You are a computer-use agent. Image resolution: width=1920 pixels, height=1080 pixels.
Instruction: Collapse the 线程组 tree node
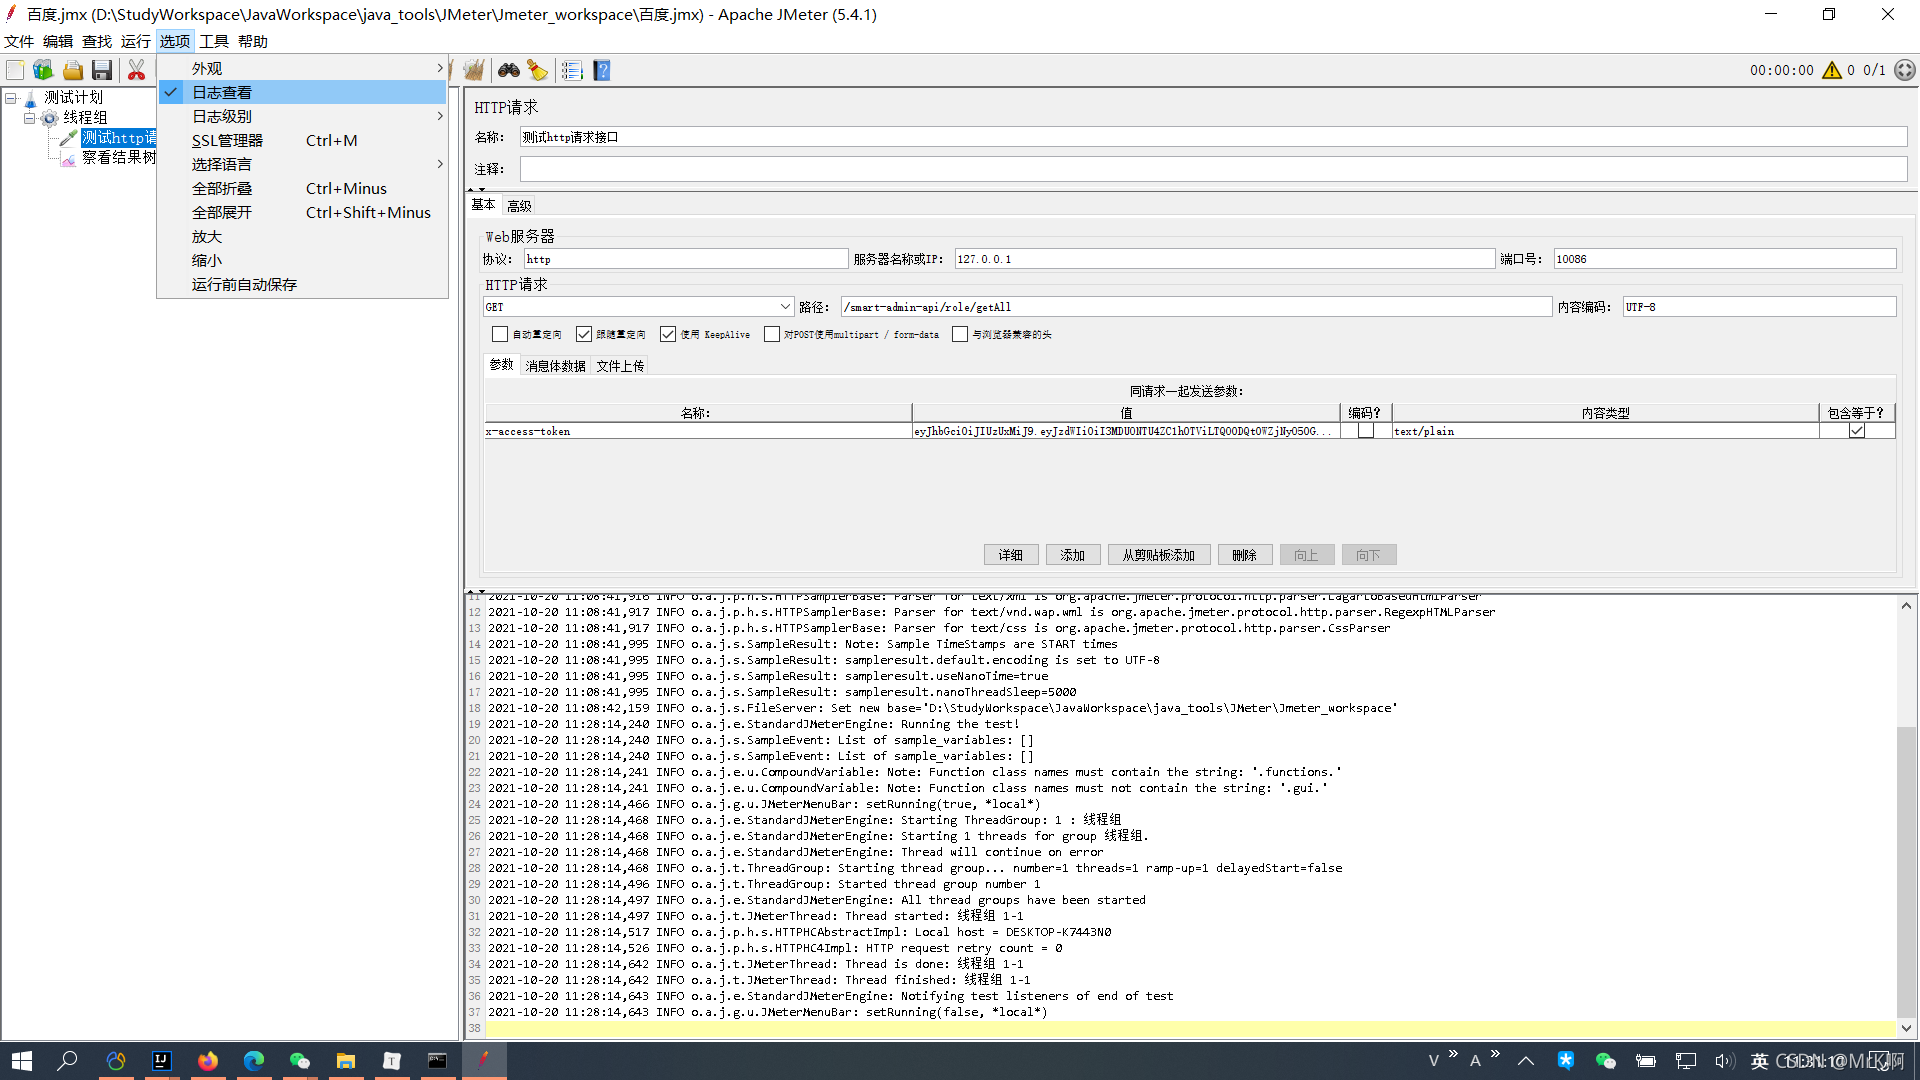[29, 118]
